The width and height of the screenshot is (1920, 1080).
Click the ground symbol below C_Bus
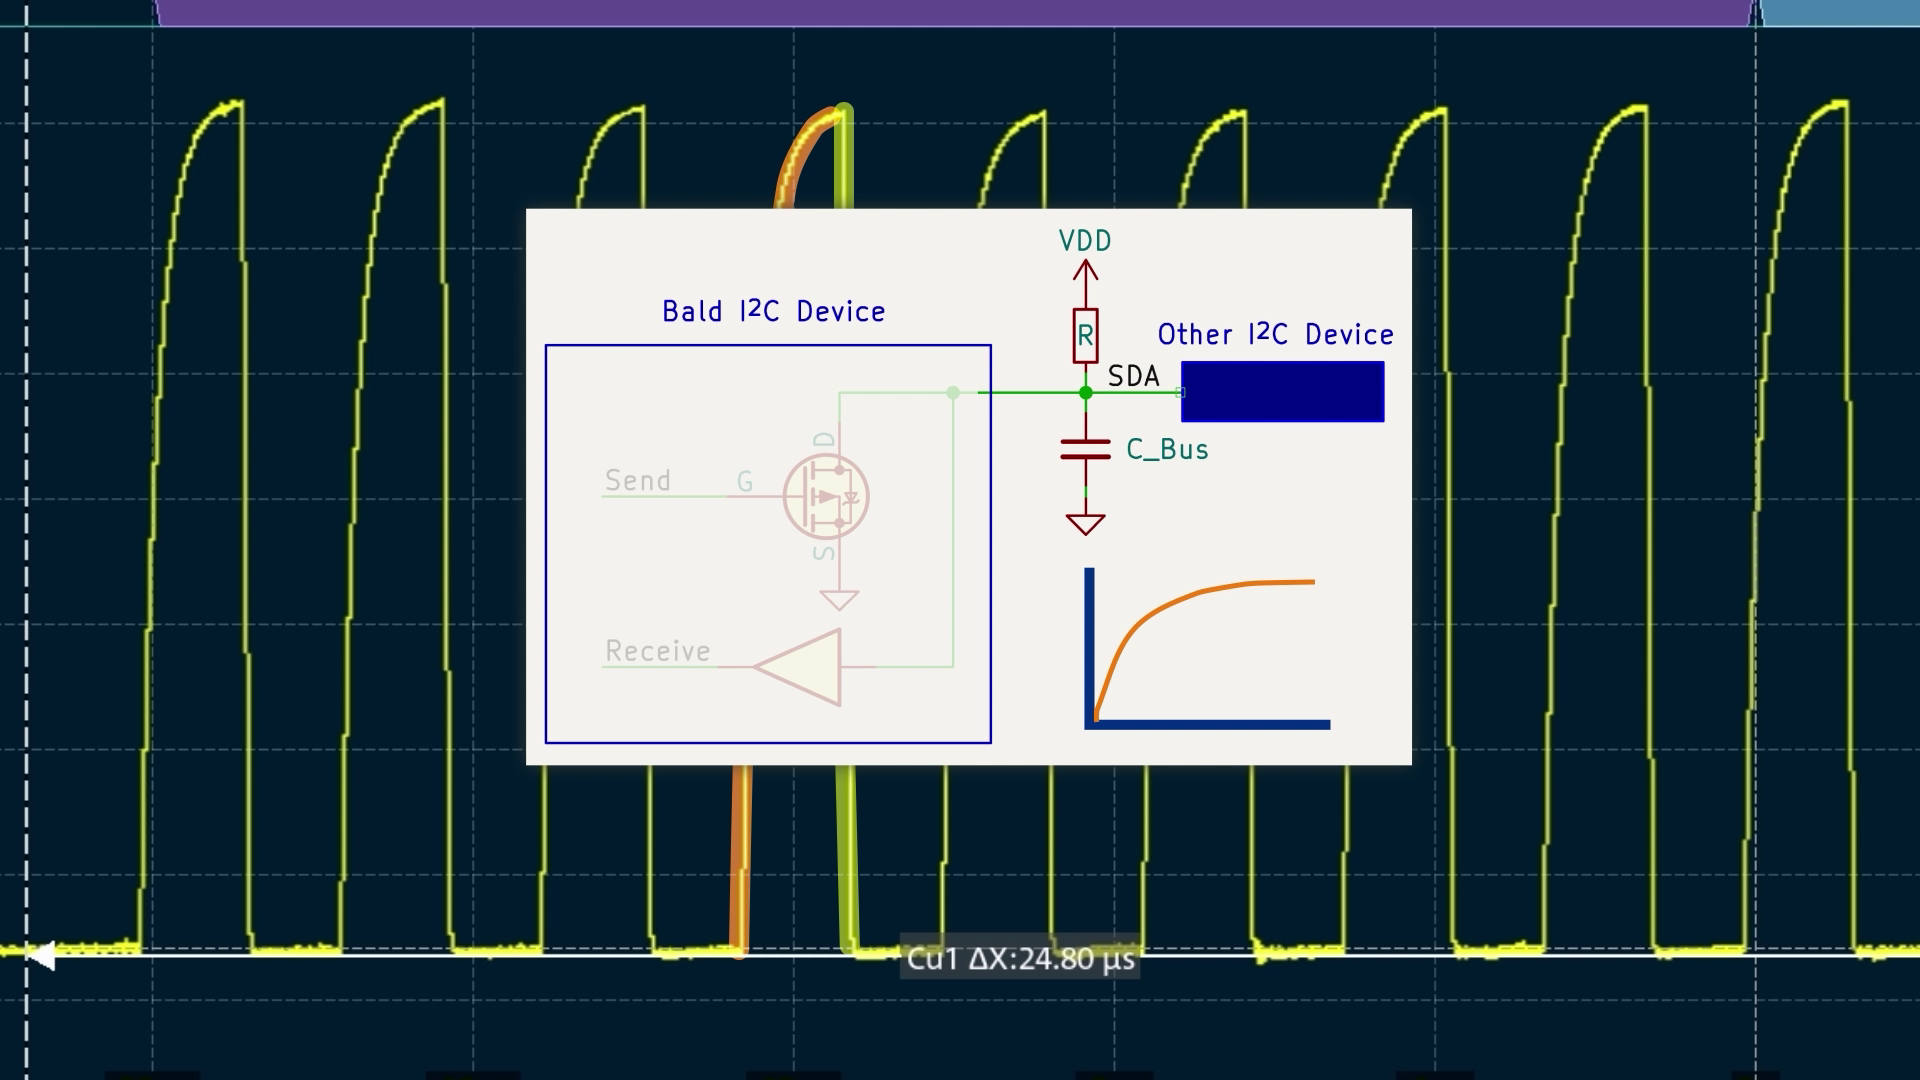click(1085, 524)
